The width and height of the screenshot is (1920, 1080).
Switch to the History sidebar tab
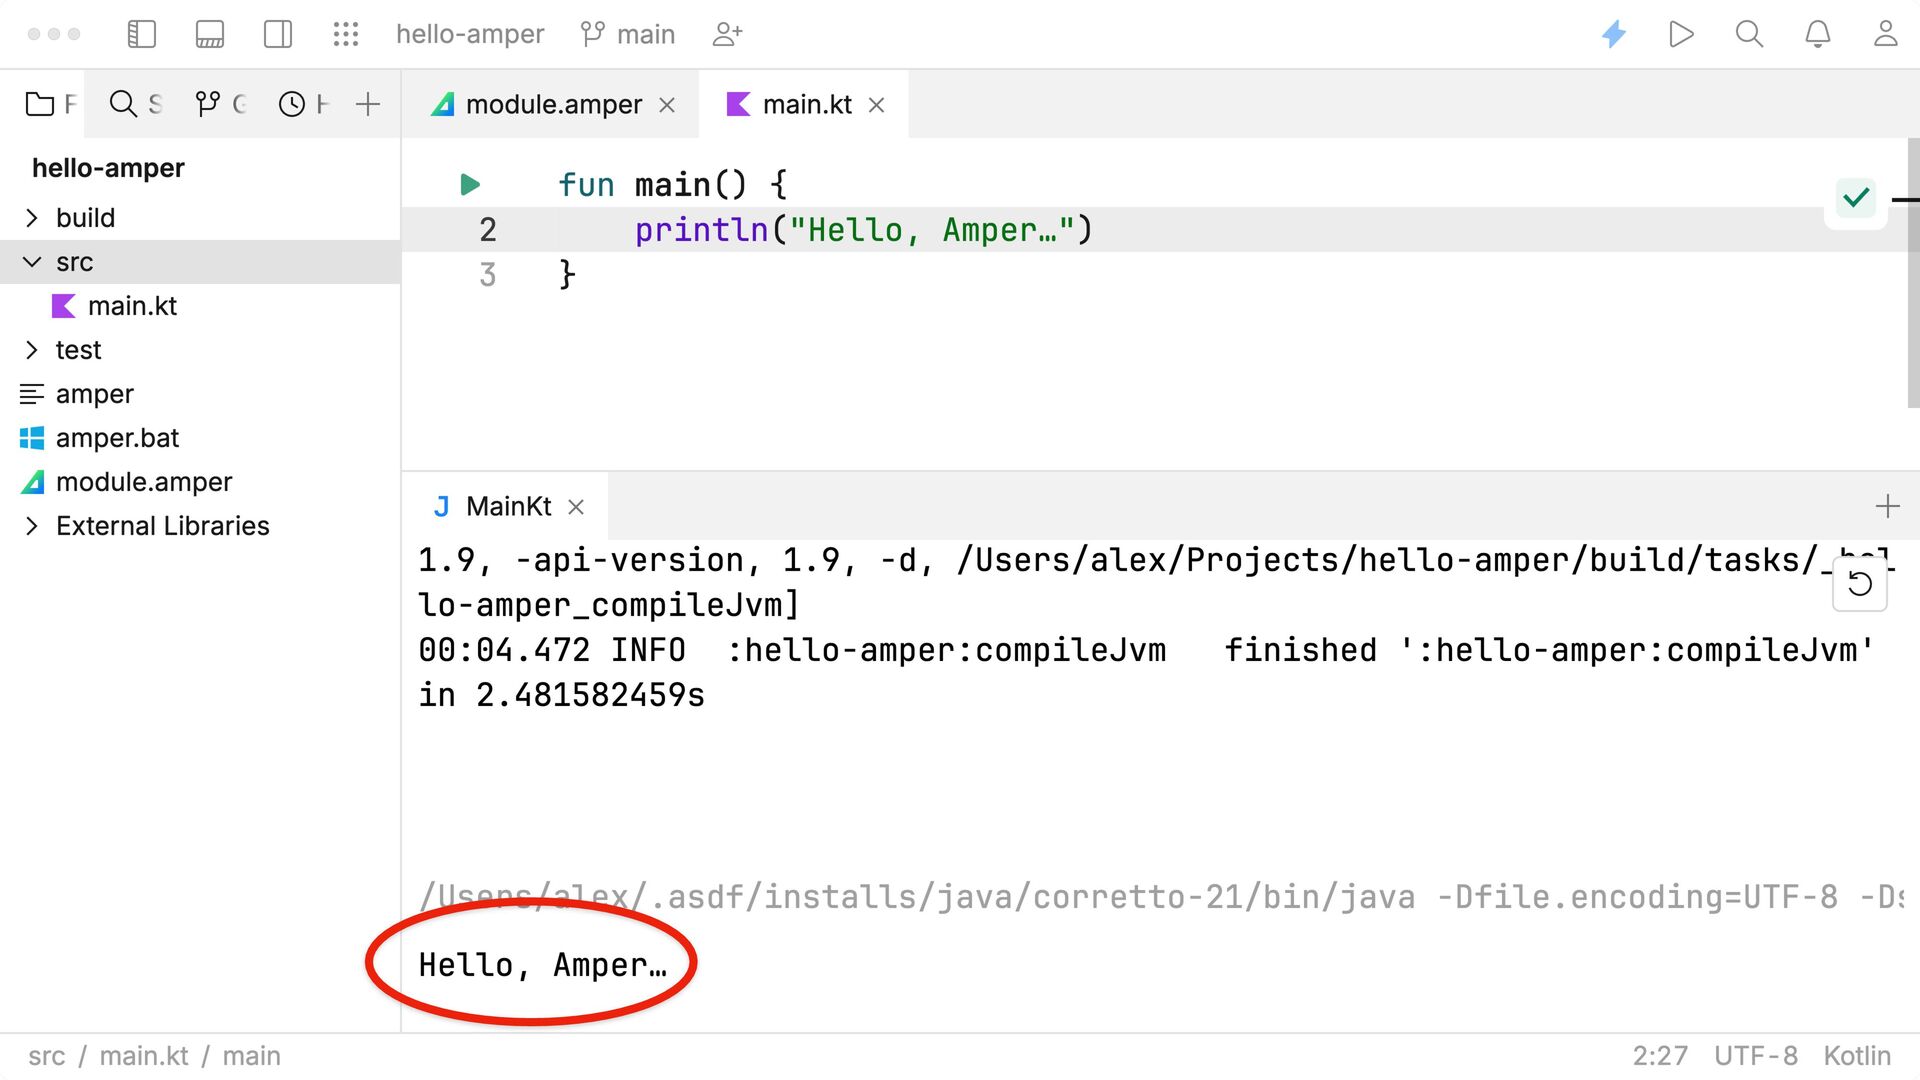pyautogui.click(x=303, y=104)
